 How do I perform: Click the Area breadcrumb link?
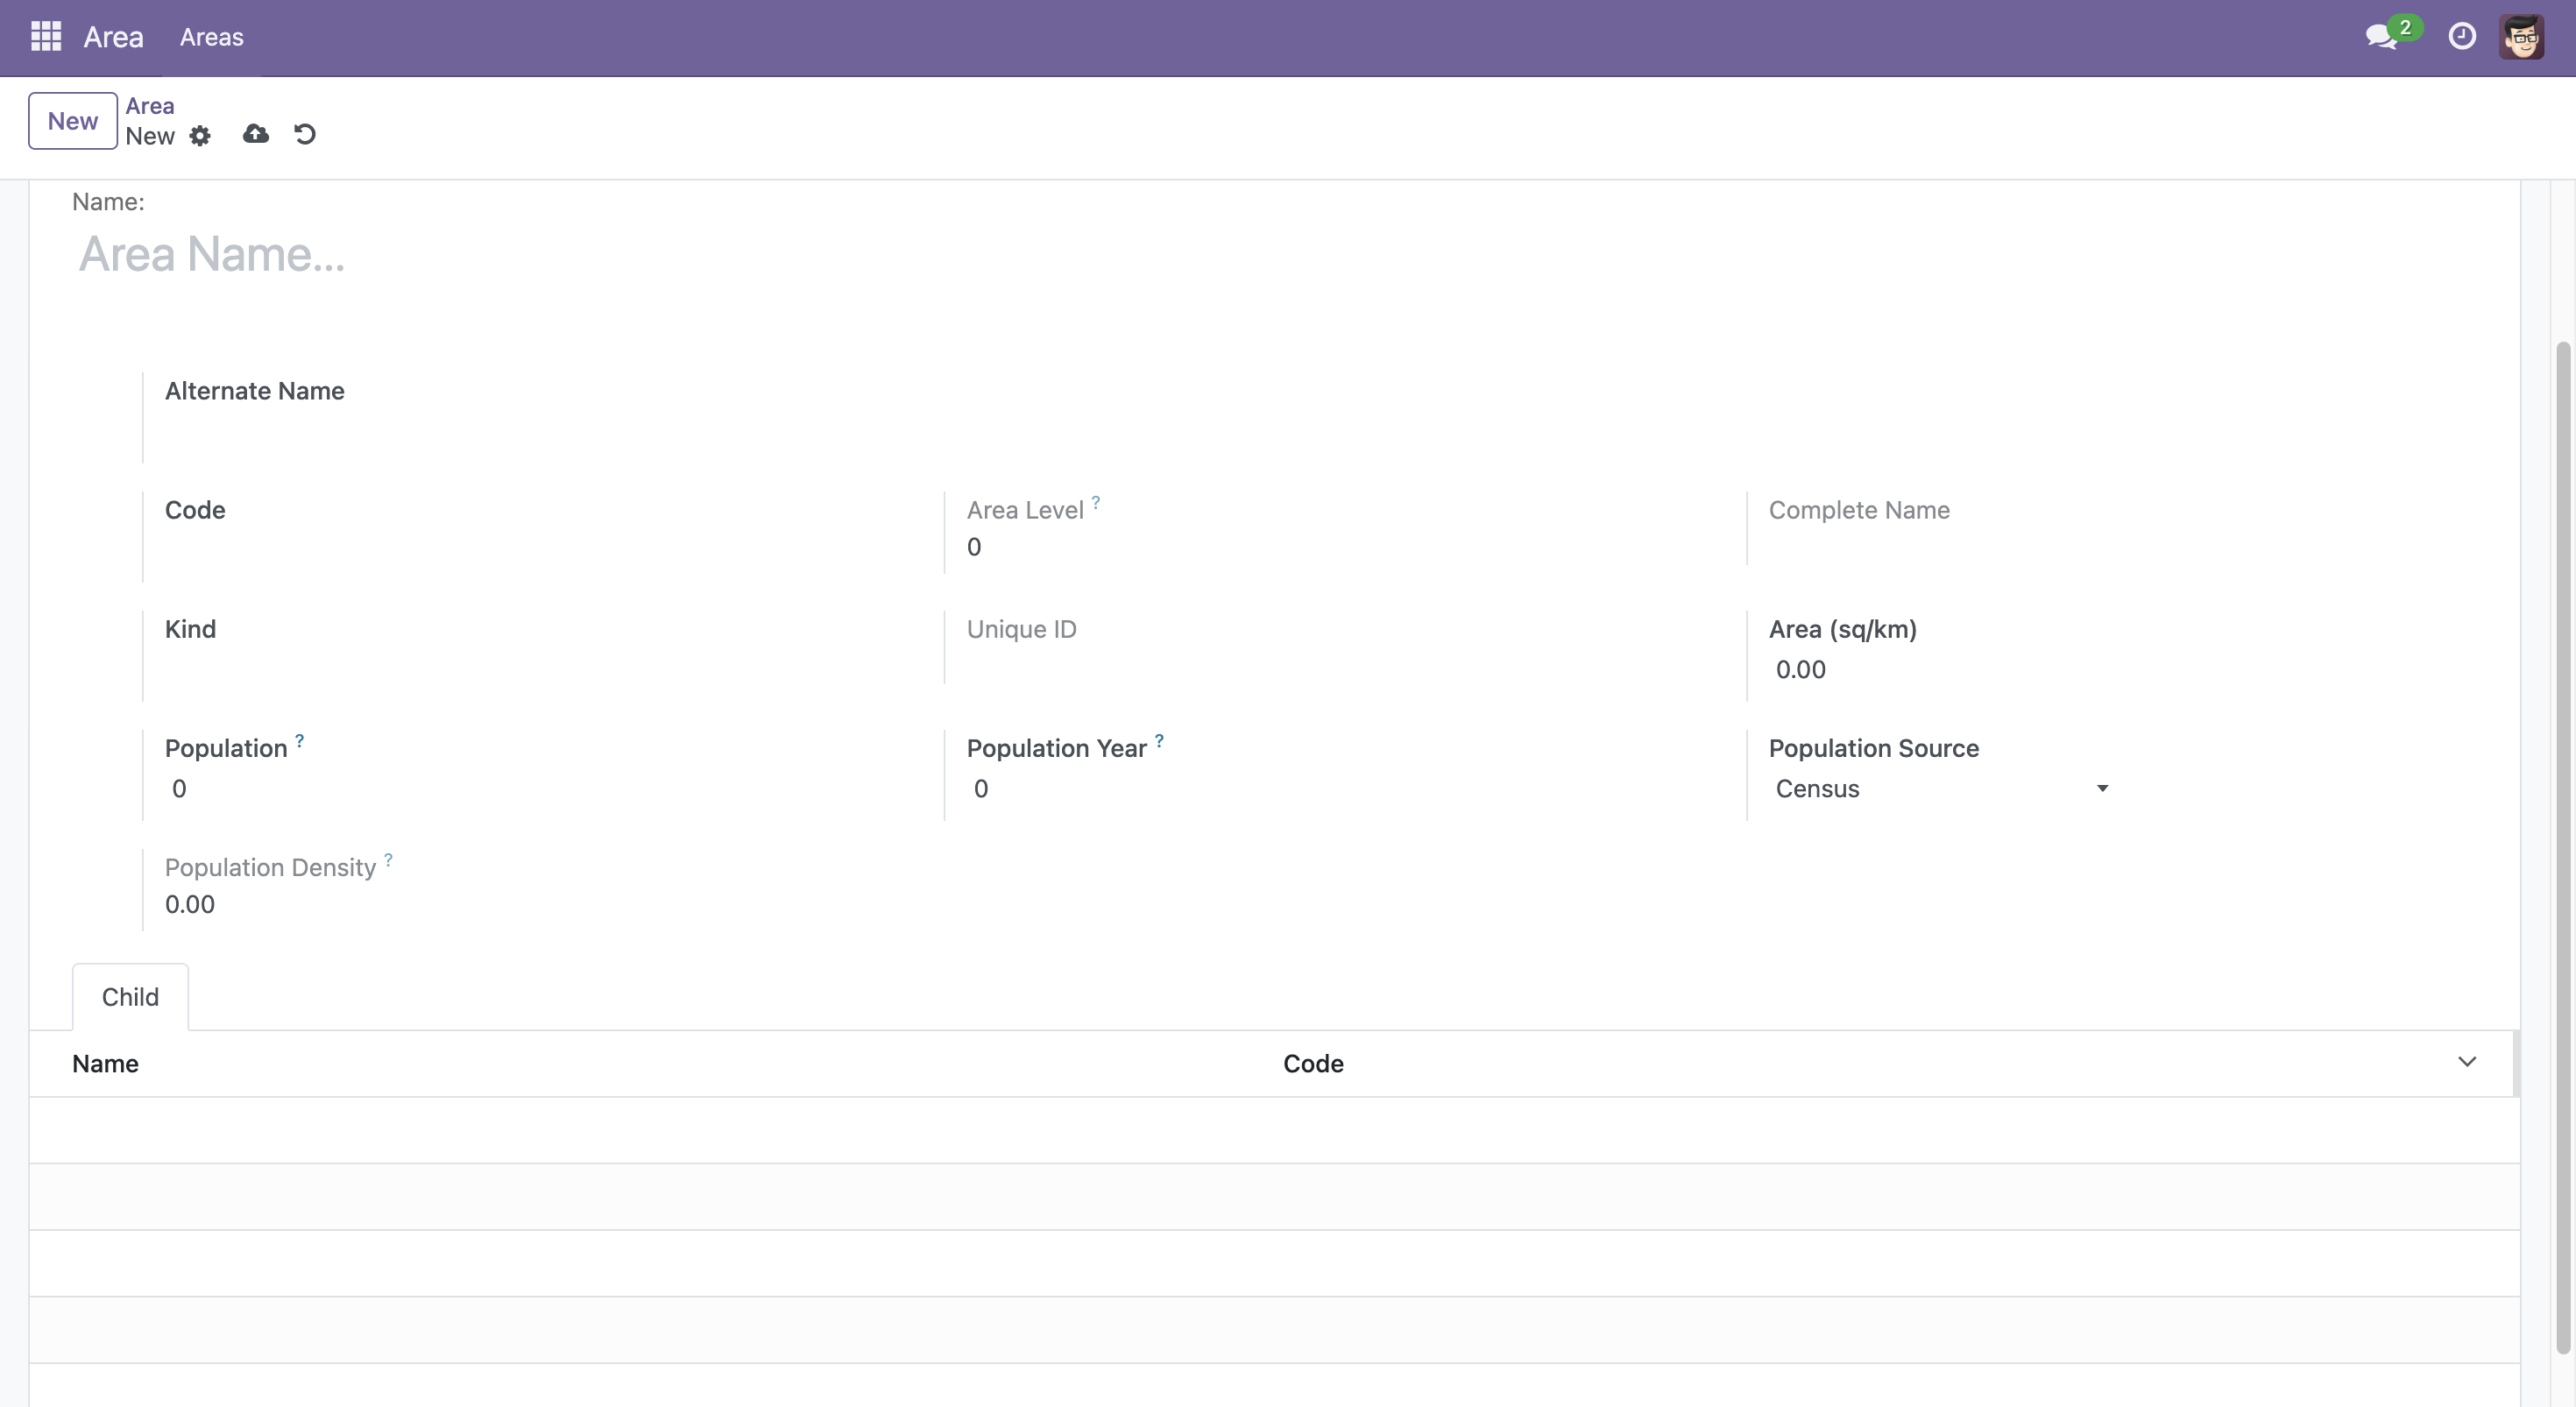150,105
